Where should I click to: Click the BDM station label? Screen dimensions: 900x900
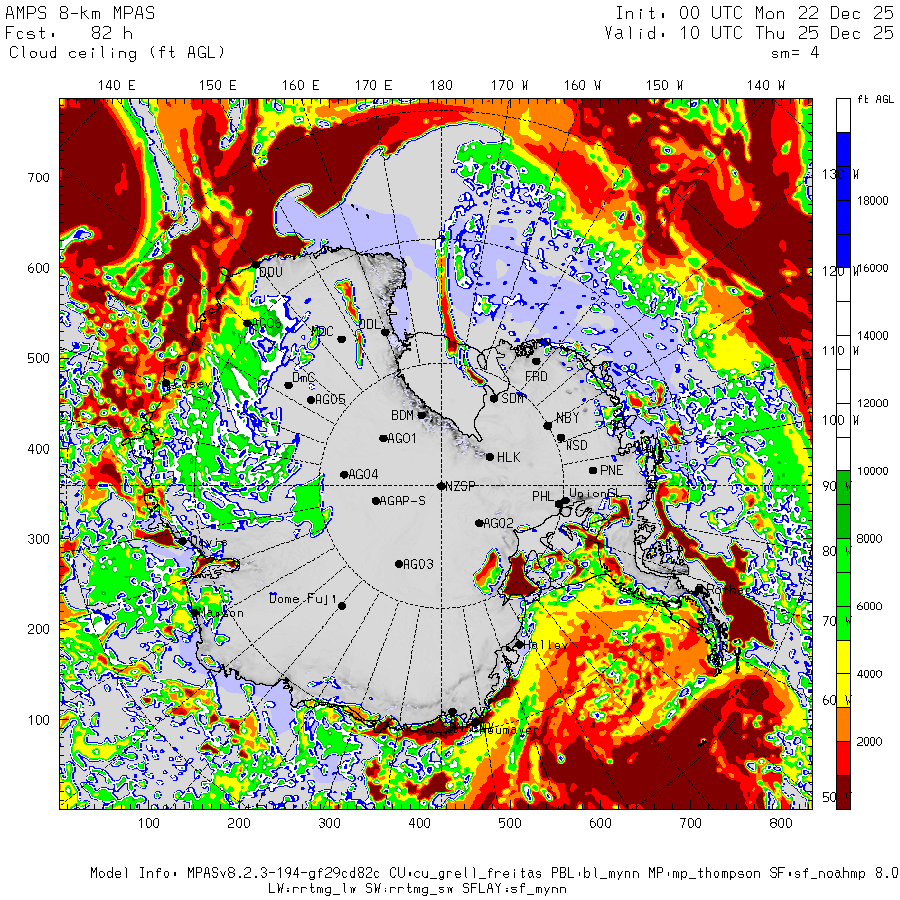click(402, 415)
